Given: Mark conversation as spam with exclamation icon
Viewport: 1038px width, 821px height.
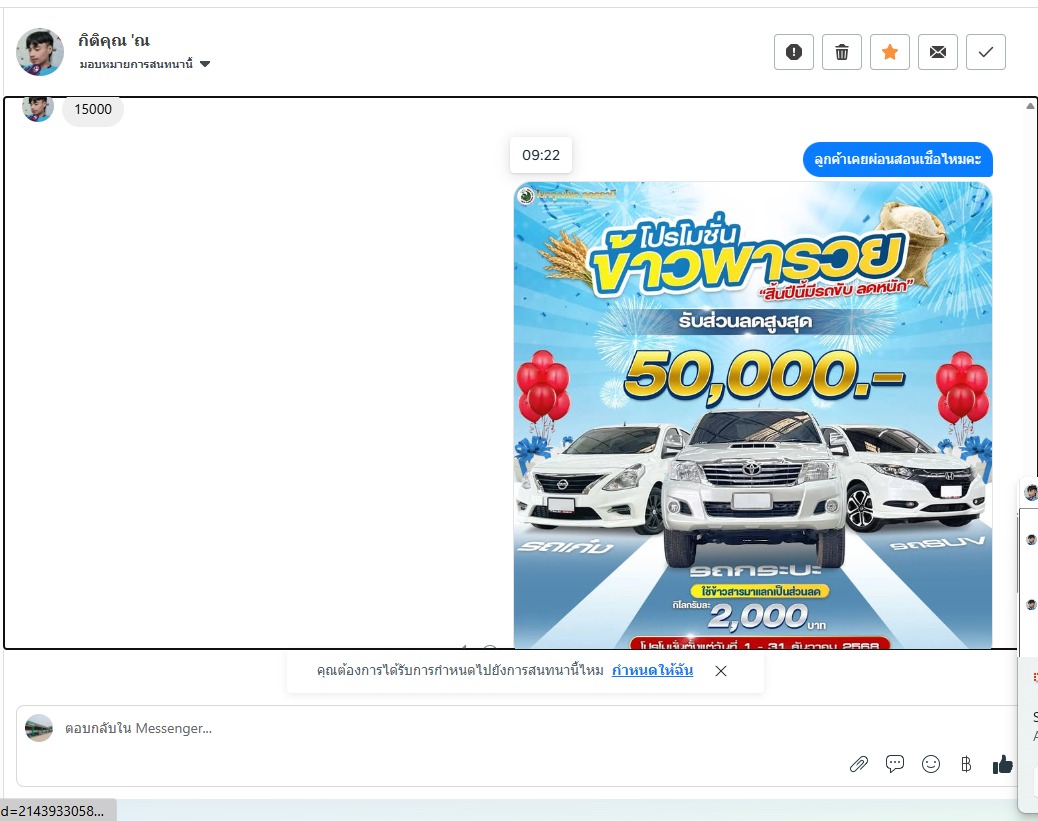Looking at the screenshot, I should 794,52.
